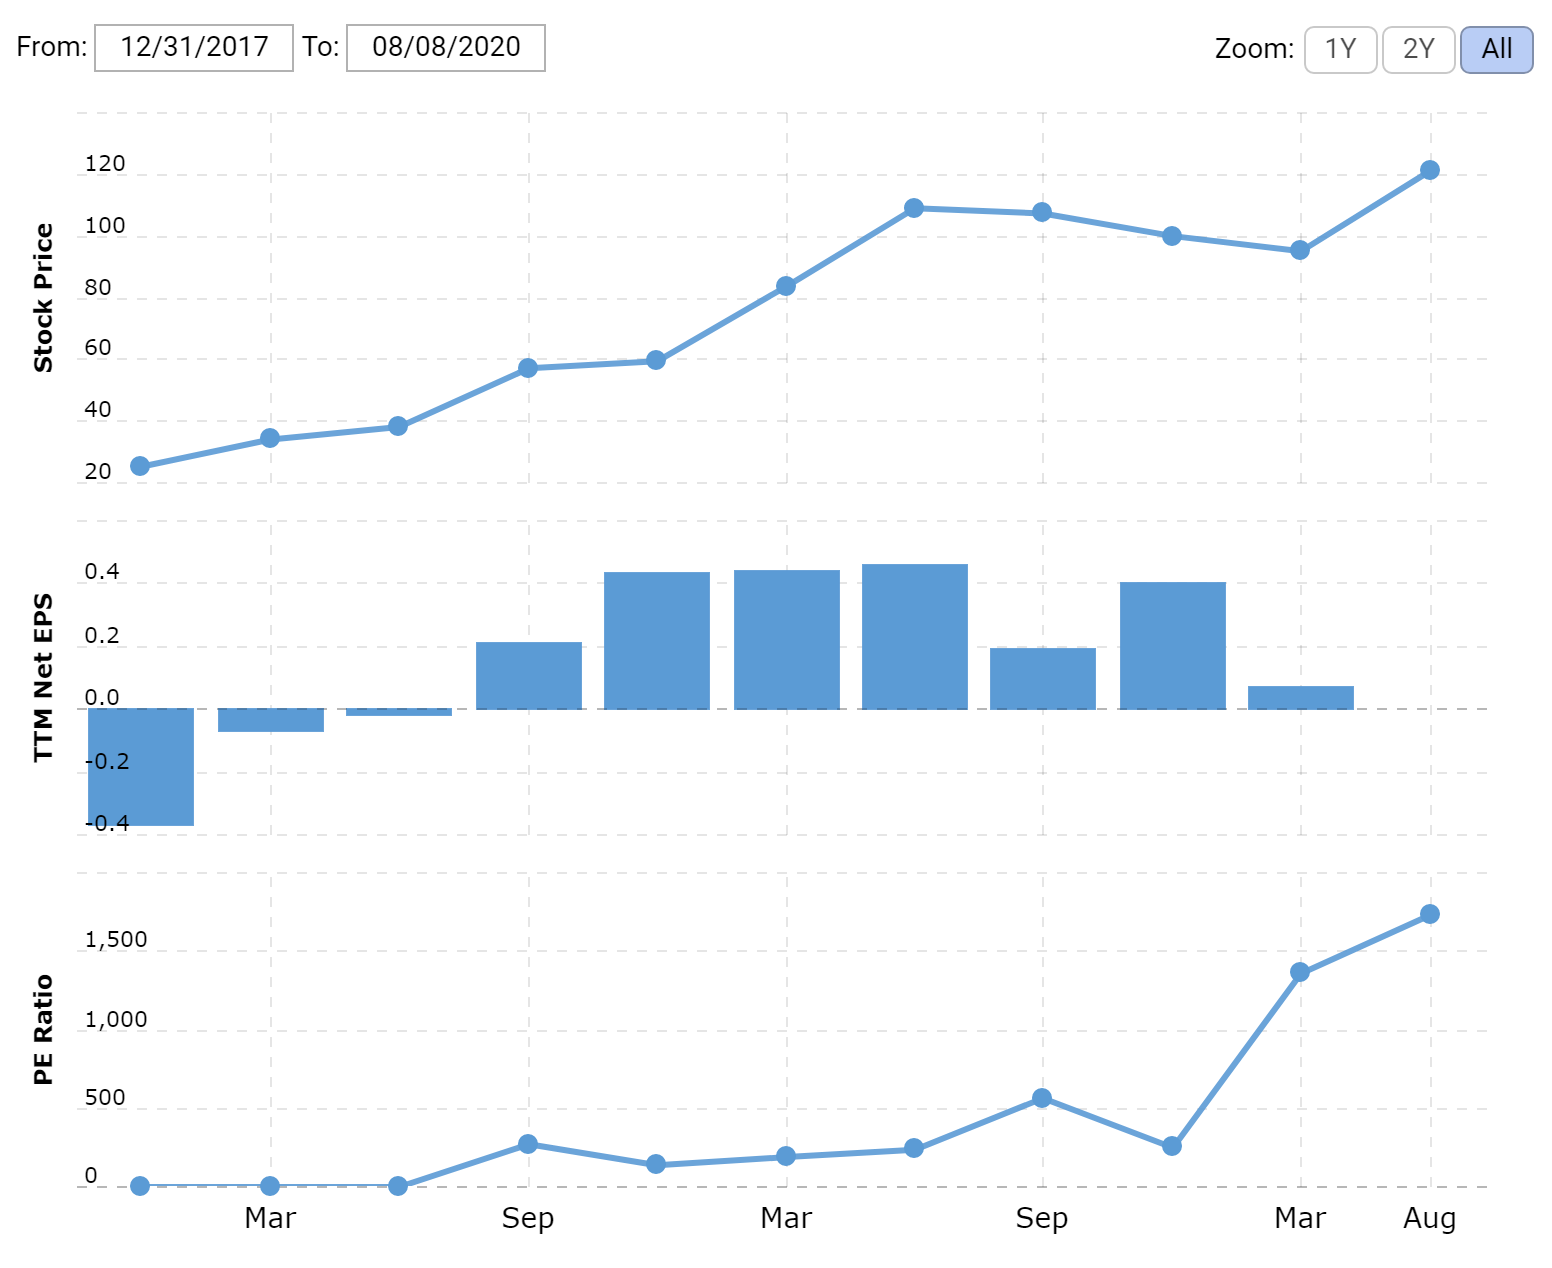1552x1268 pixels.
Task: Click the From date input field
Action: tap(194, 48)
